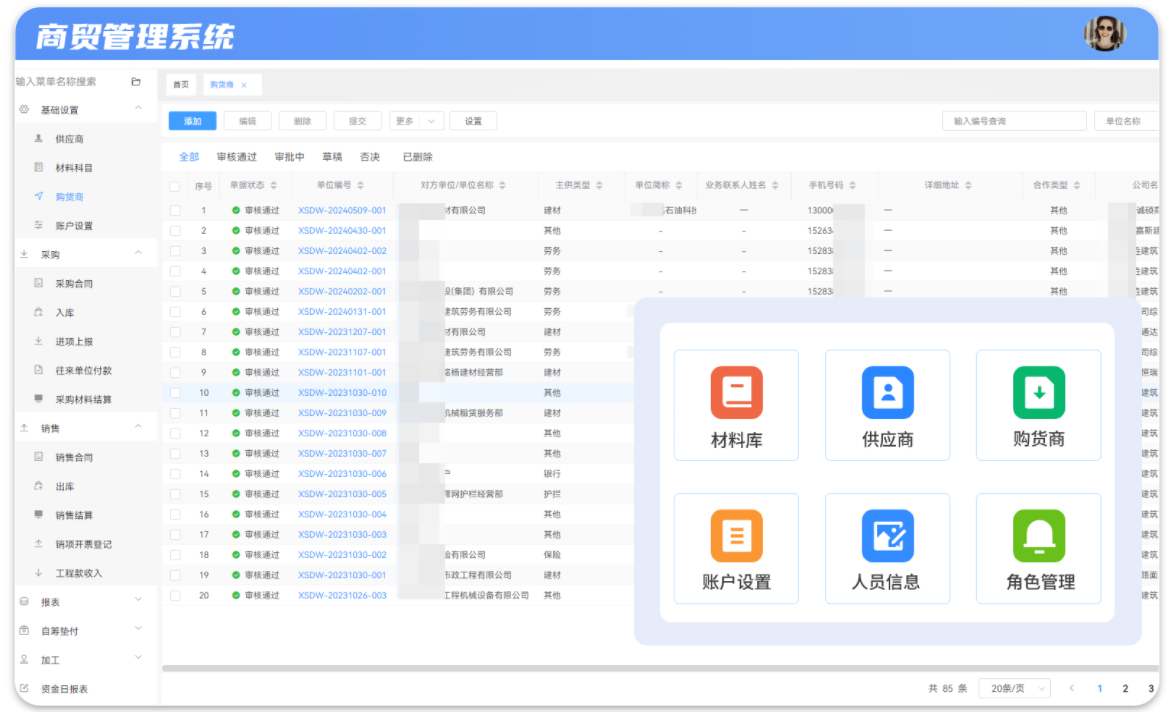Click 采购材料结算 icon in sidebar
1170x712 pixels.
tap(39, 399)
